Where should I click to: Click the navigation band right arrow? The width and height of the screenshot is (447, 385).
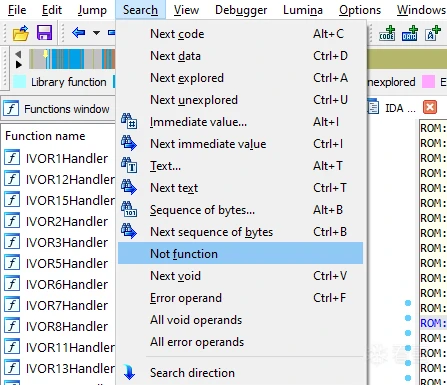[x=19, y=65]
